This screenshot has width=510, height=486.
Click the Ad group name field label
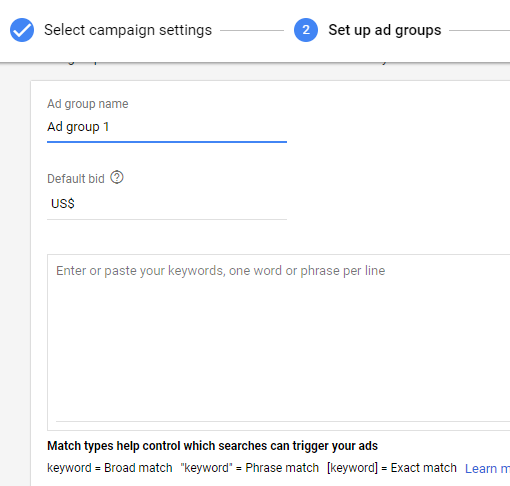pyautogui.click(x=88, y=104)
